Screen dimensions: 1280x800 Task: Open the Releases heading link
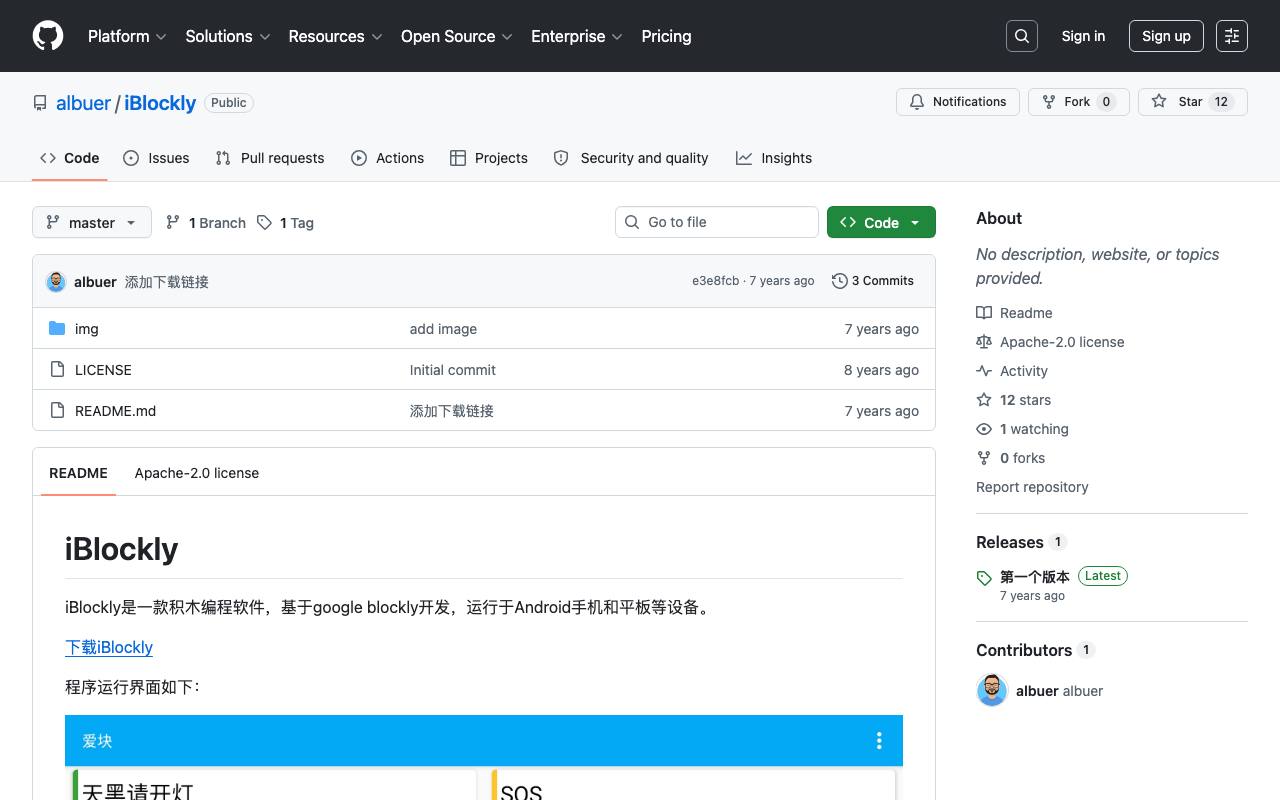[x=1010, y=542]
